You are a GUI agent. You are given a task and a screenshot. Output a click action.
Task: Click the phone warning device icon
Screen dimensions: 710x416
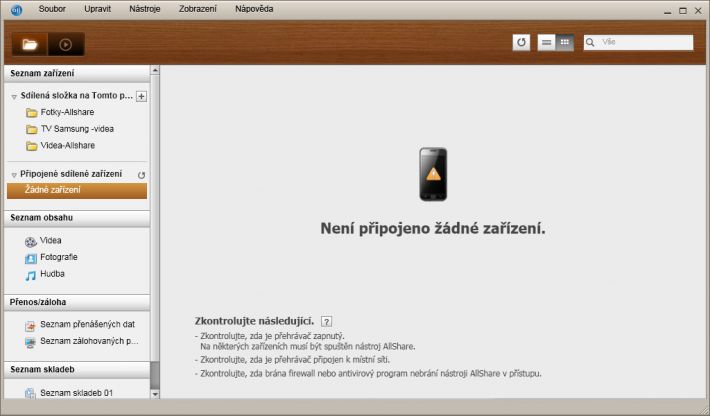pos(433,174)
